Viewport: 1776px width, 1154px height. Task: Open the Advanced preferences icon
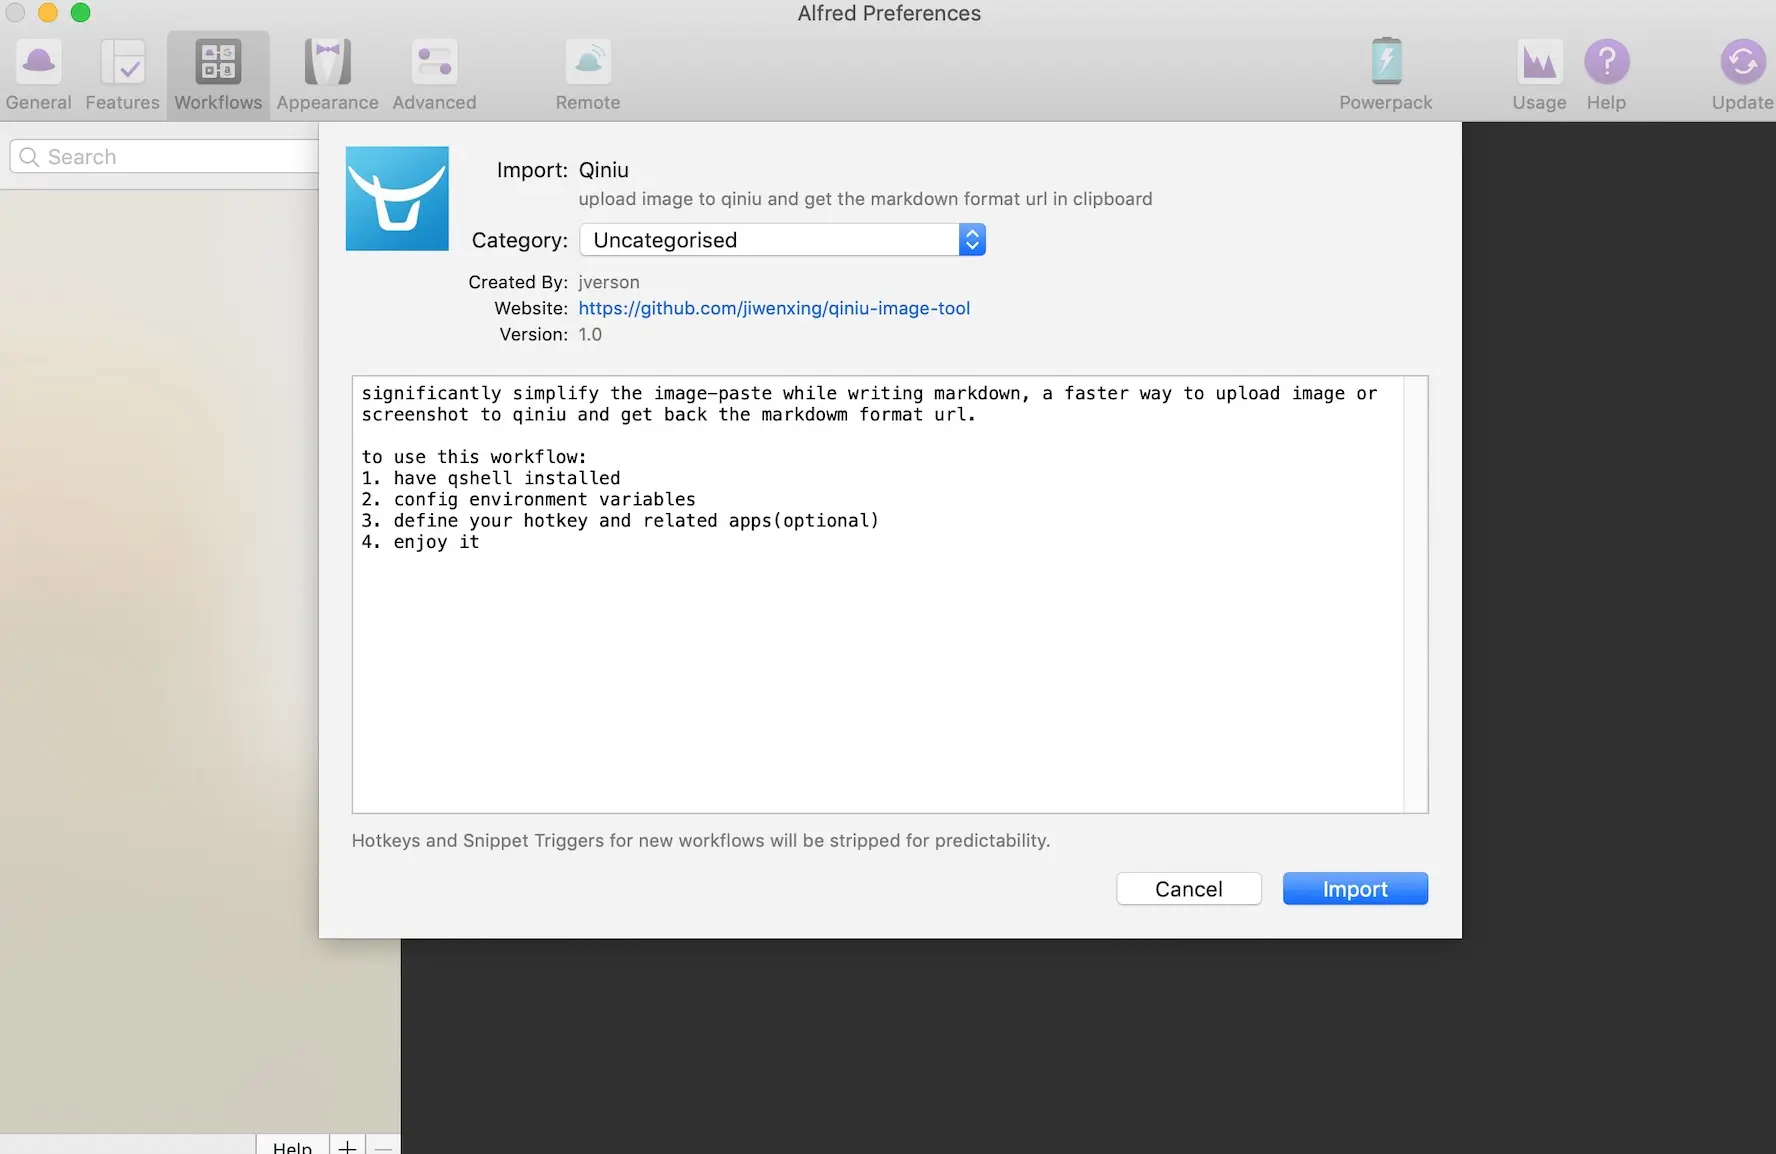434,62
